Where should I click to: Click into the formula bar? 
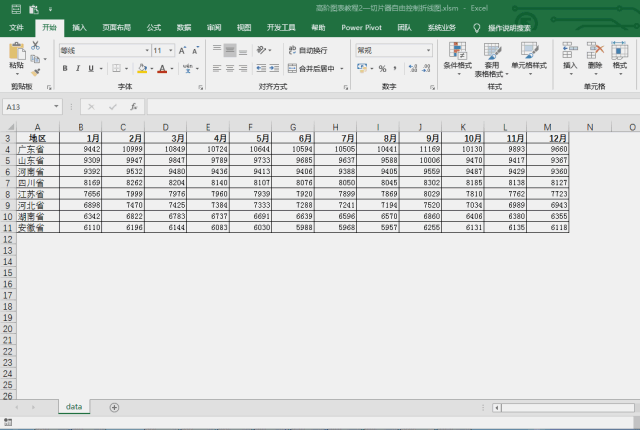click(x=393, y=107)
